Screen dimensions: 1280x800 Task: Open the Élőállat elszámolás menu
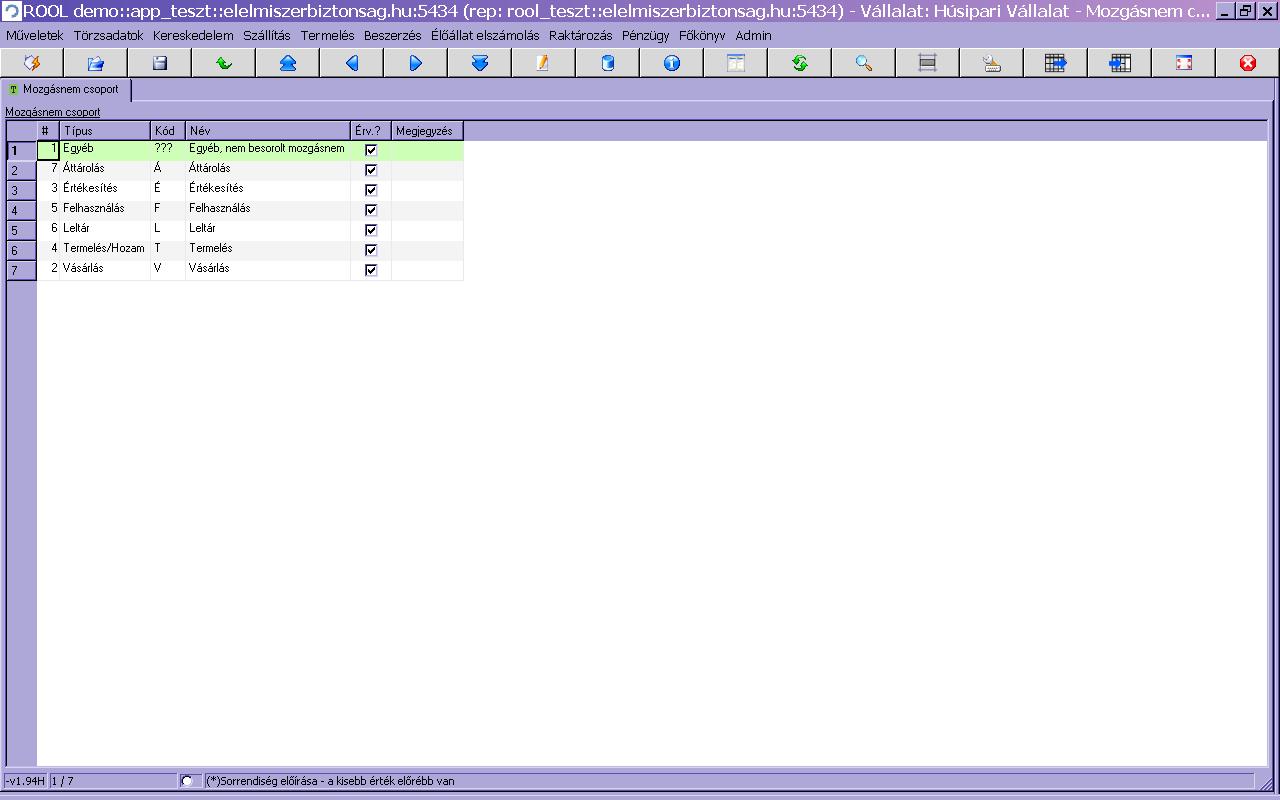point(485,35)
